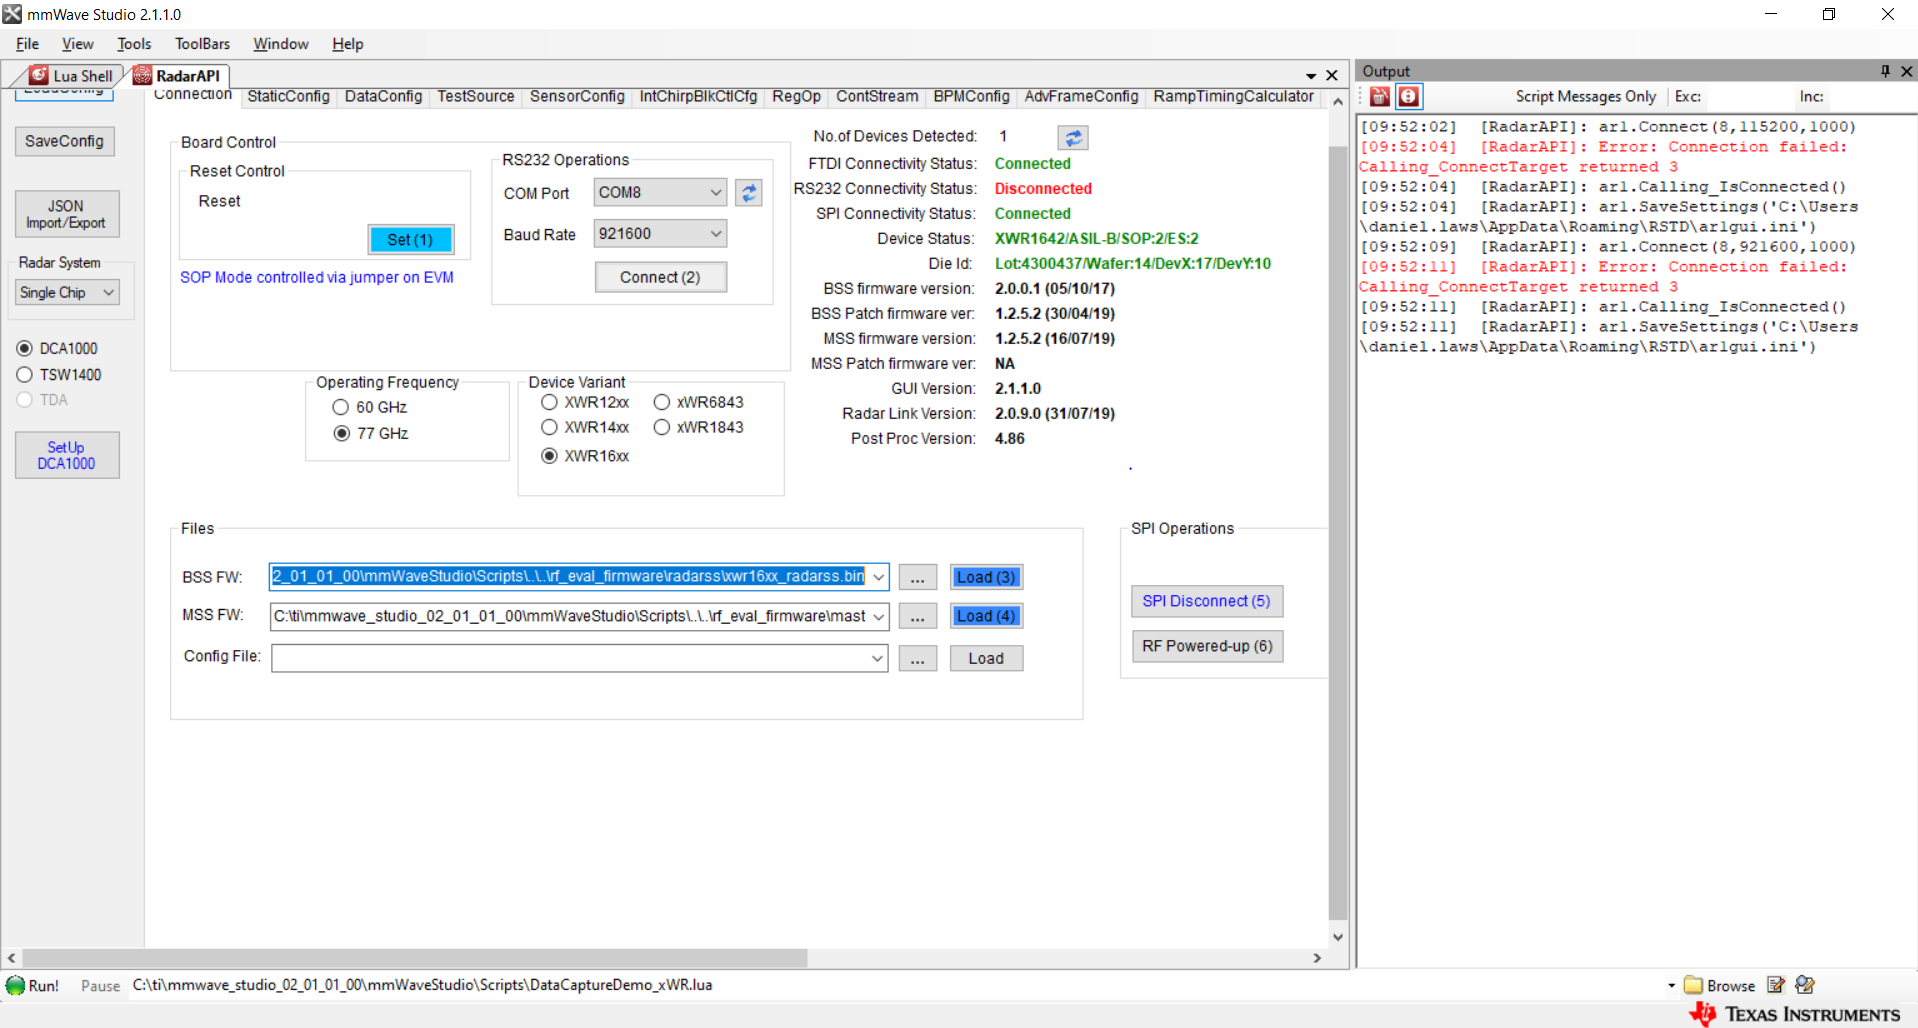Viewport: 1918px width, 1028px height.
Task: Open the ContStream tab
Action: point(877,96)
